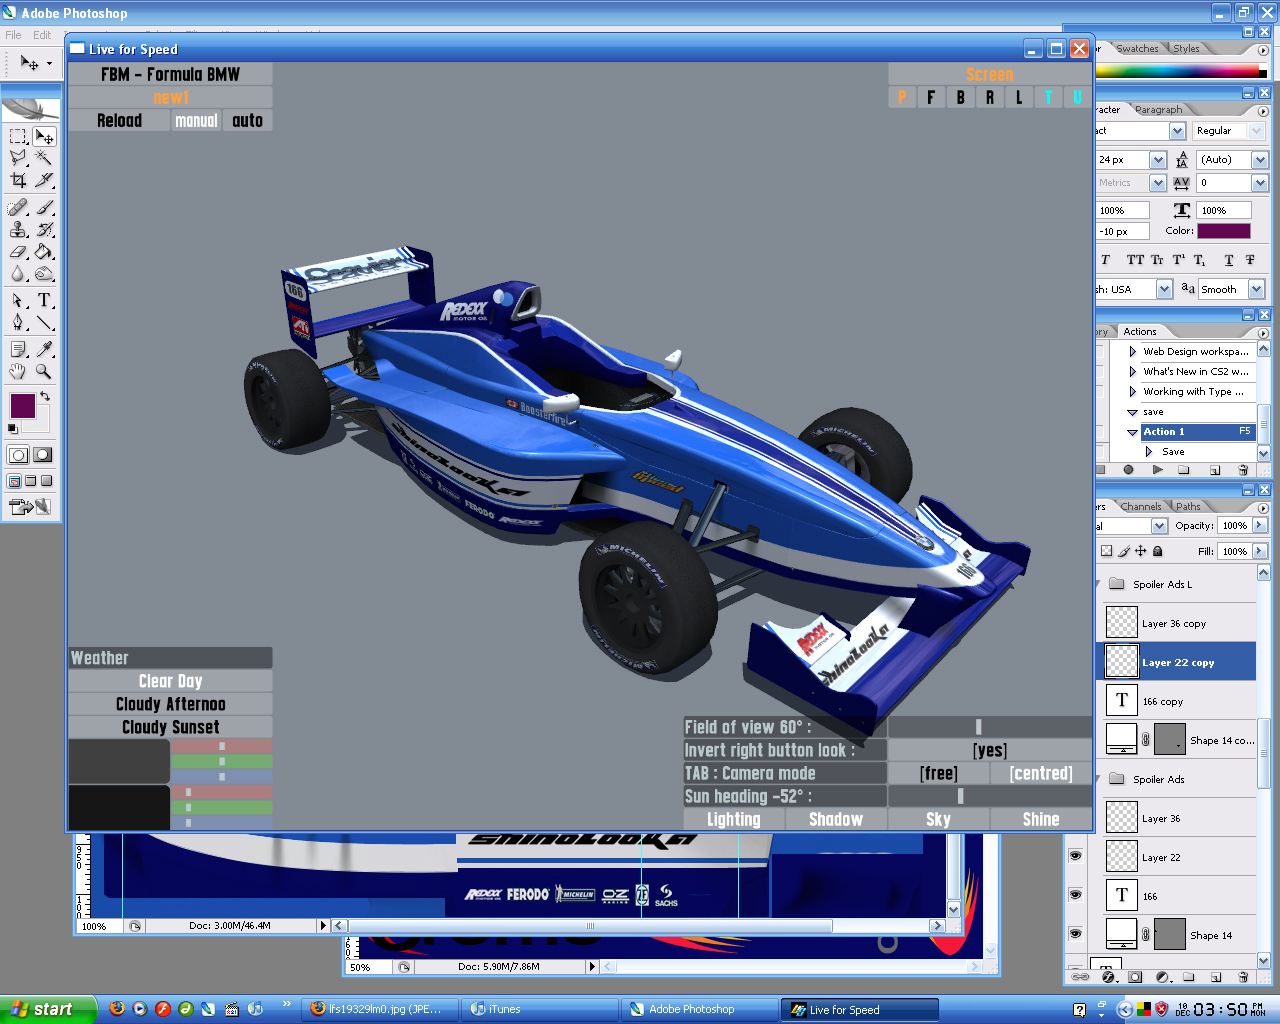Click Reload in Live for Speed viewer
This screenshot has height=1024, width=1280.
(x=119, y=120)
